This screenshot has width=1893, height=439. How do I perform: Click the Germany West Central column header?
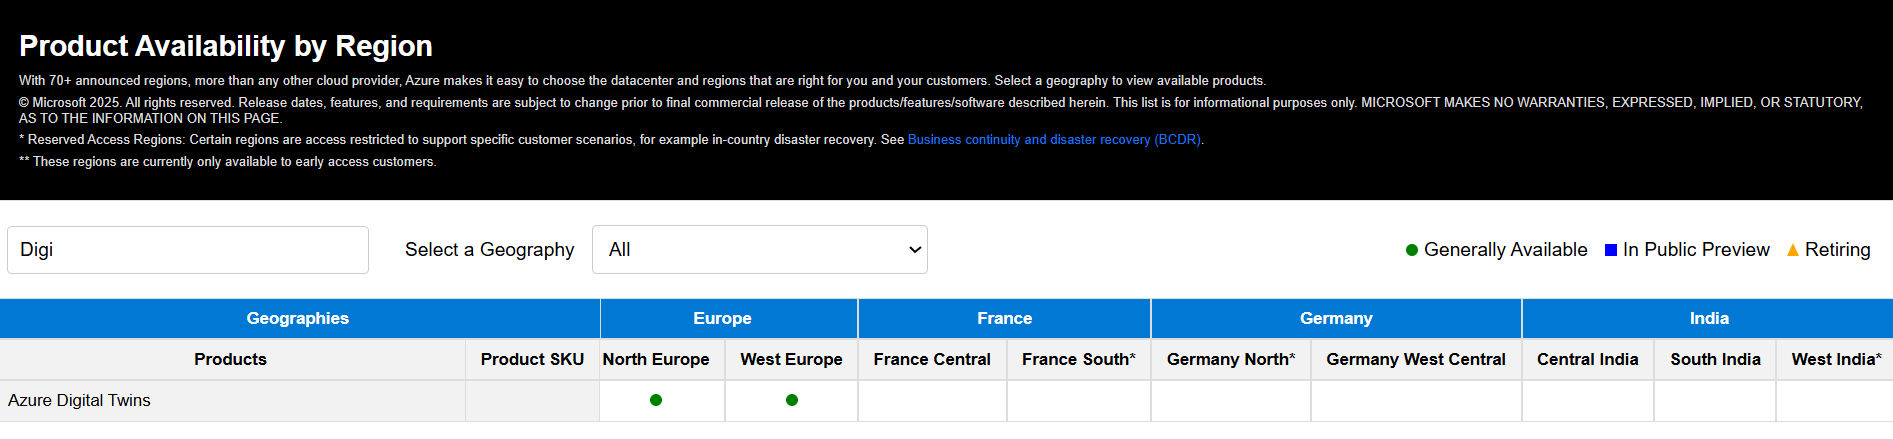(1416, 359)
